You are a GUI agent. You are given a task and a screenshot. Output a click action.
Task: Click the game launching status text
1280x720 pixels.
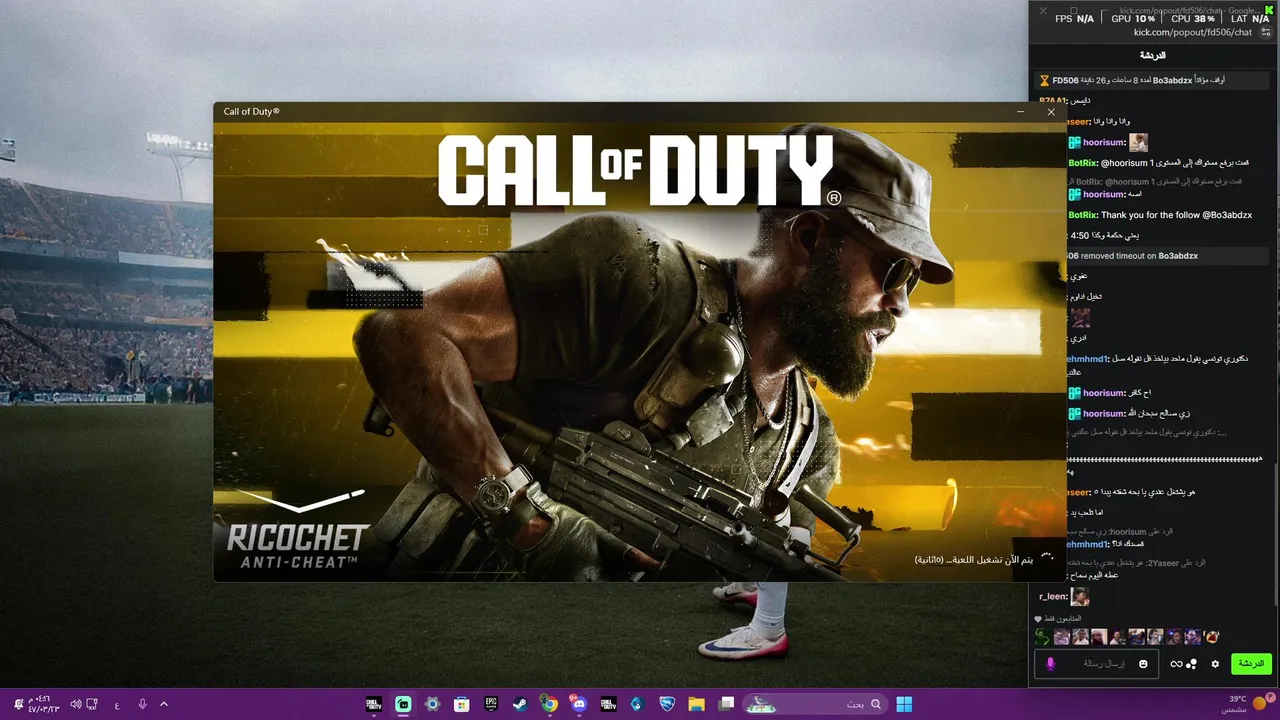pos(975,559)
